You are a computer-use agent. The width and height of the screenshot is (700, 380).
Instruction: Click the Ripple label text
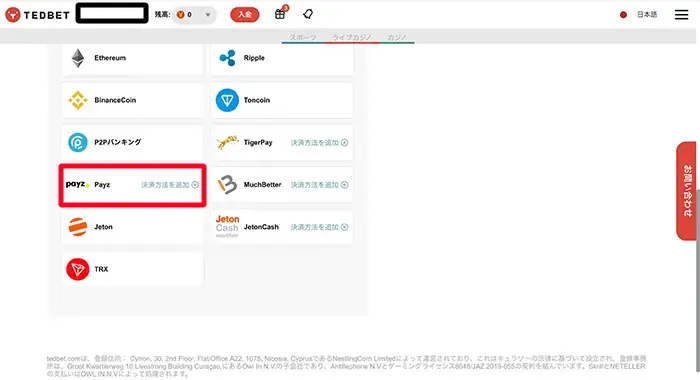[254, 58]
